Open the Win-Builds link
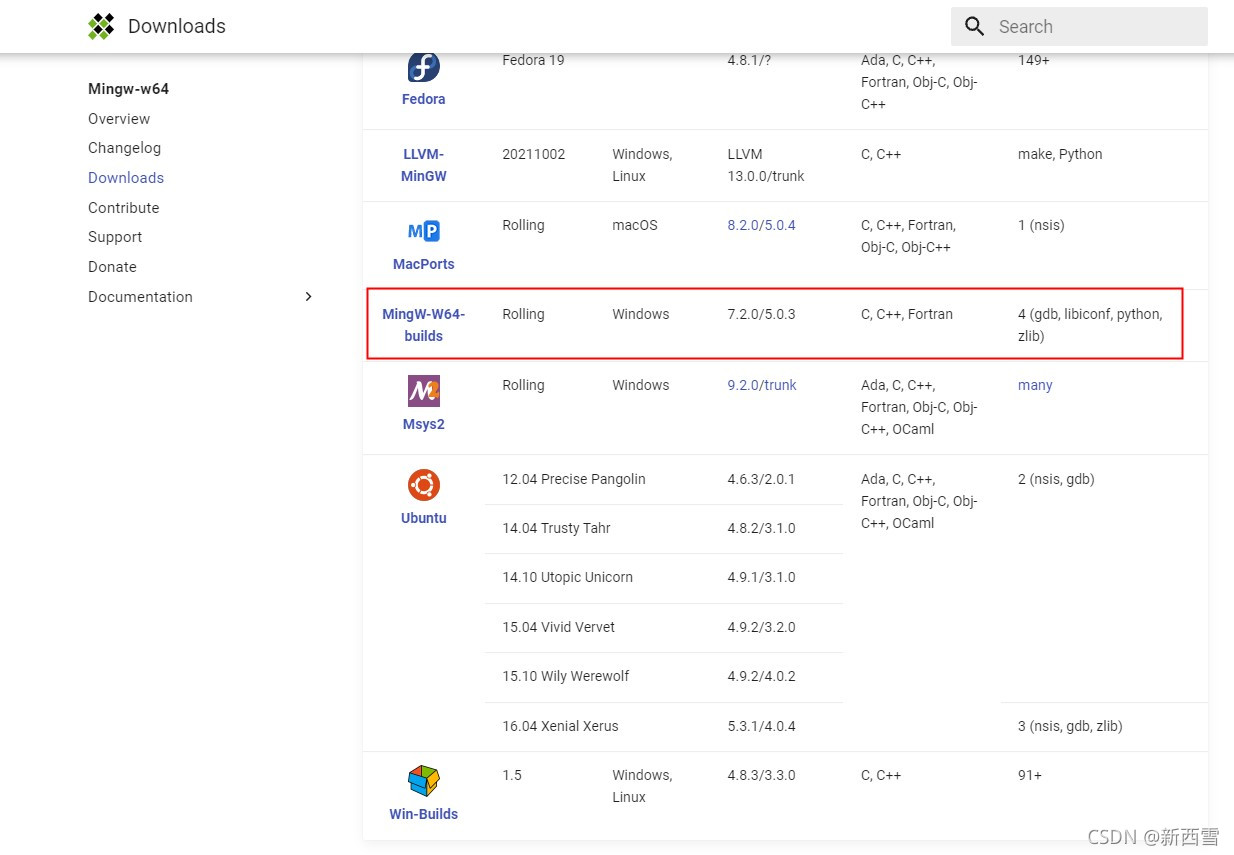The width and height of the screenshot is (1234, 855). (x=424, y=814)
